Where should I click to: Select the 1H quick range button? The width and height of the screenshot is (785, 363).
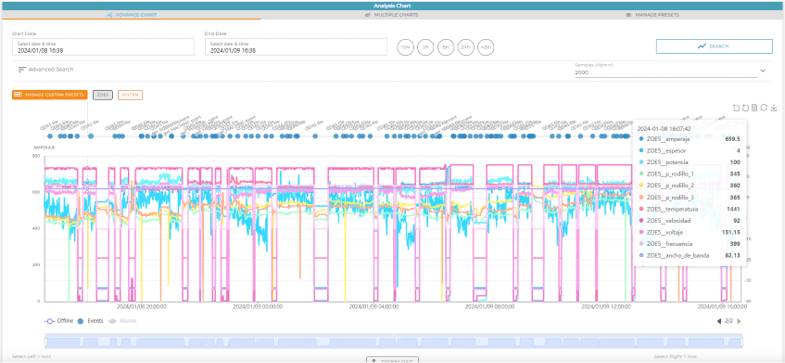(x=426, y=47)
